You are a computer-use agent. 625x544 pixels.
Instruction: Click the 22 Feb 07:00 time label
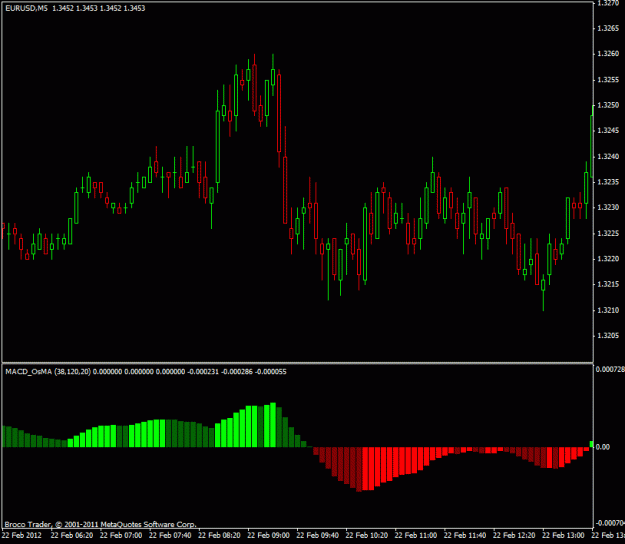coord(121,535)
